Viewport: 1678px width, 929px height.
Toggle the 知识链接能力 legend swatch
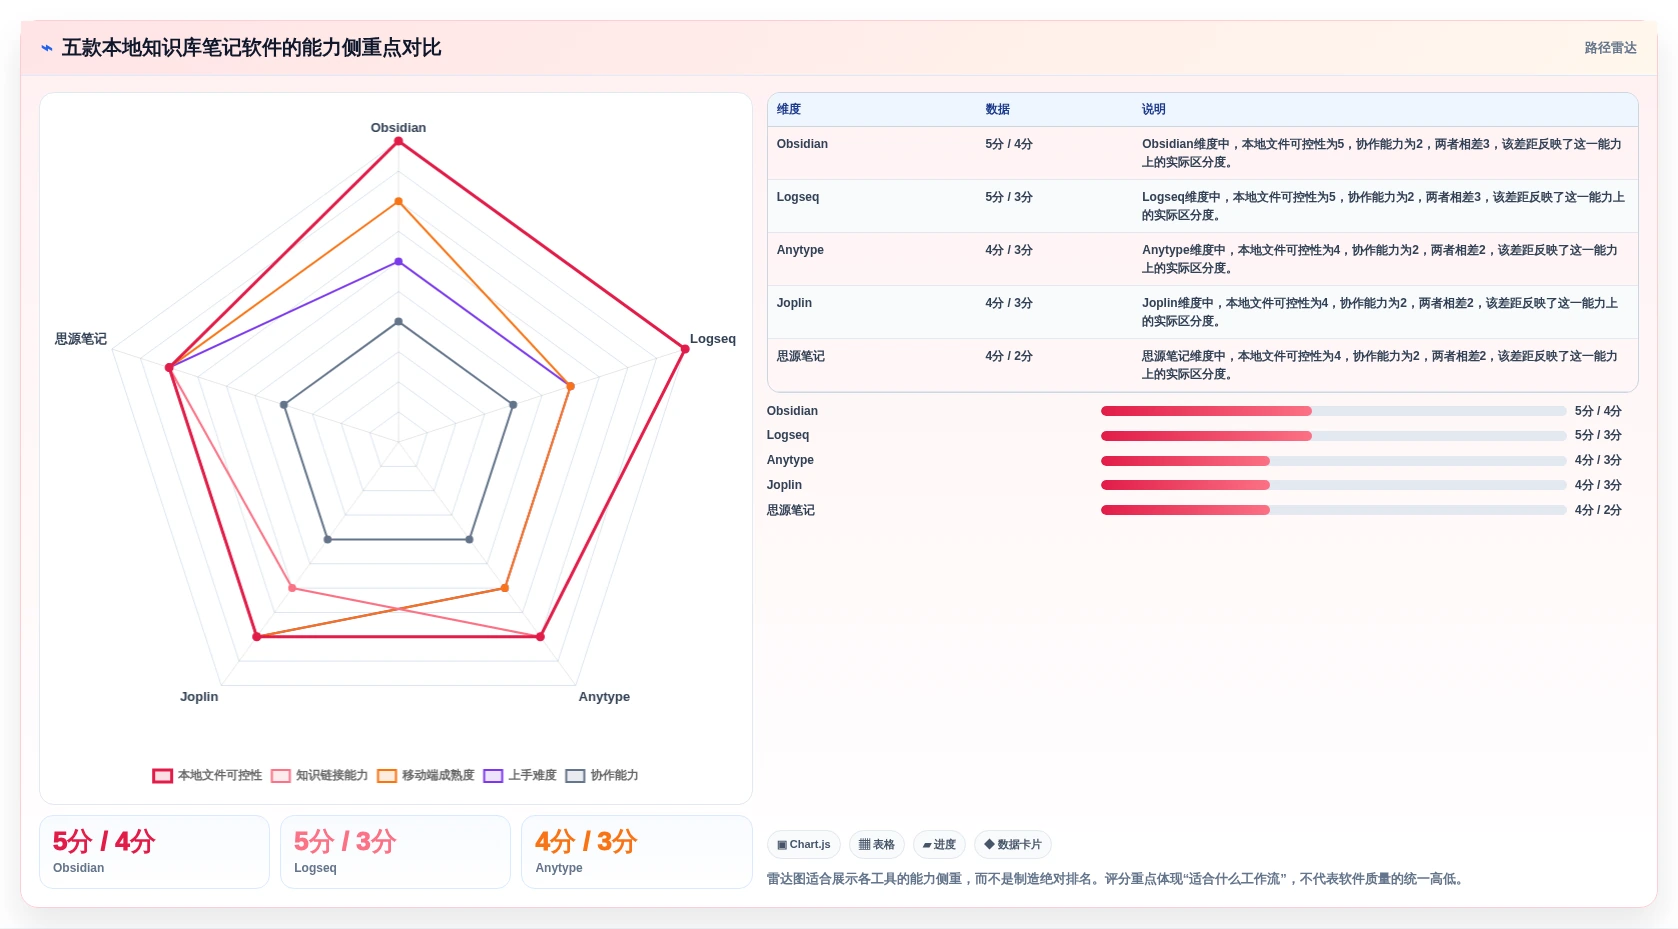click(281, 776)
